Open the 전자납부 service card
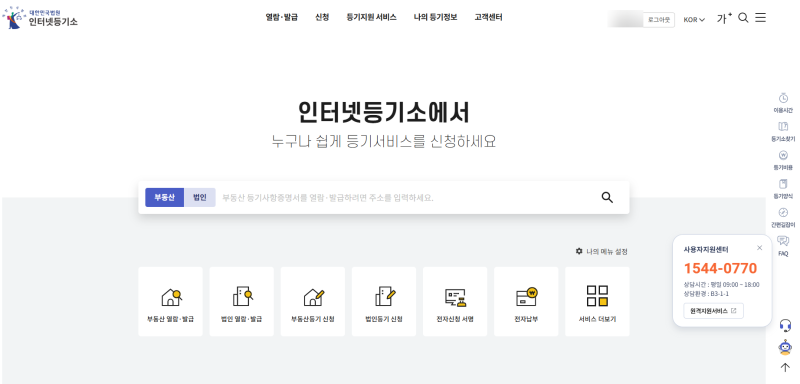The image size is (800, 384). [x=526, y=301]
